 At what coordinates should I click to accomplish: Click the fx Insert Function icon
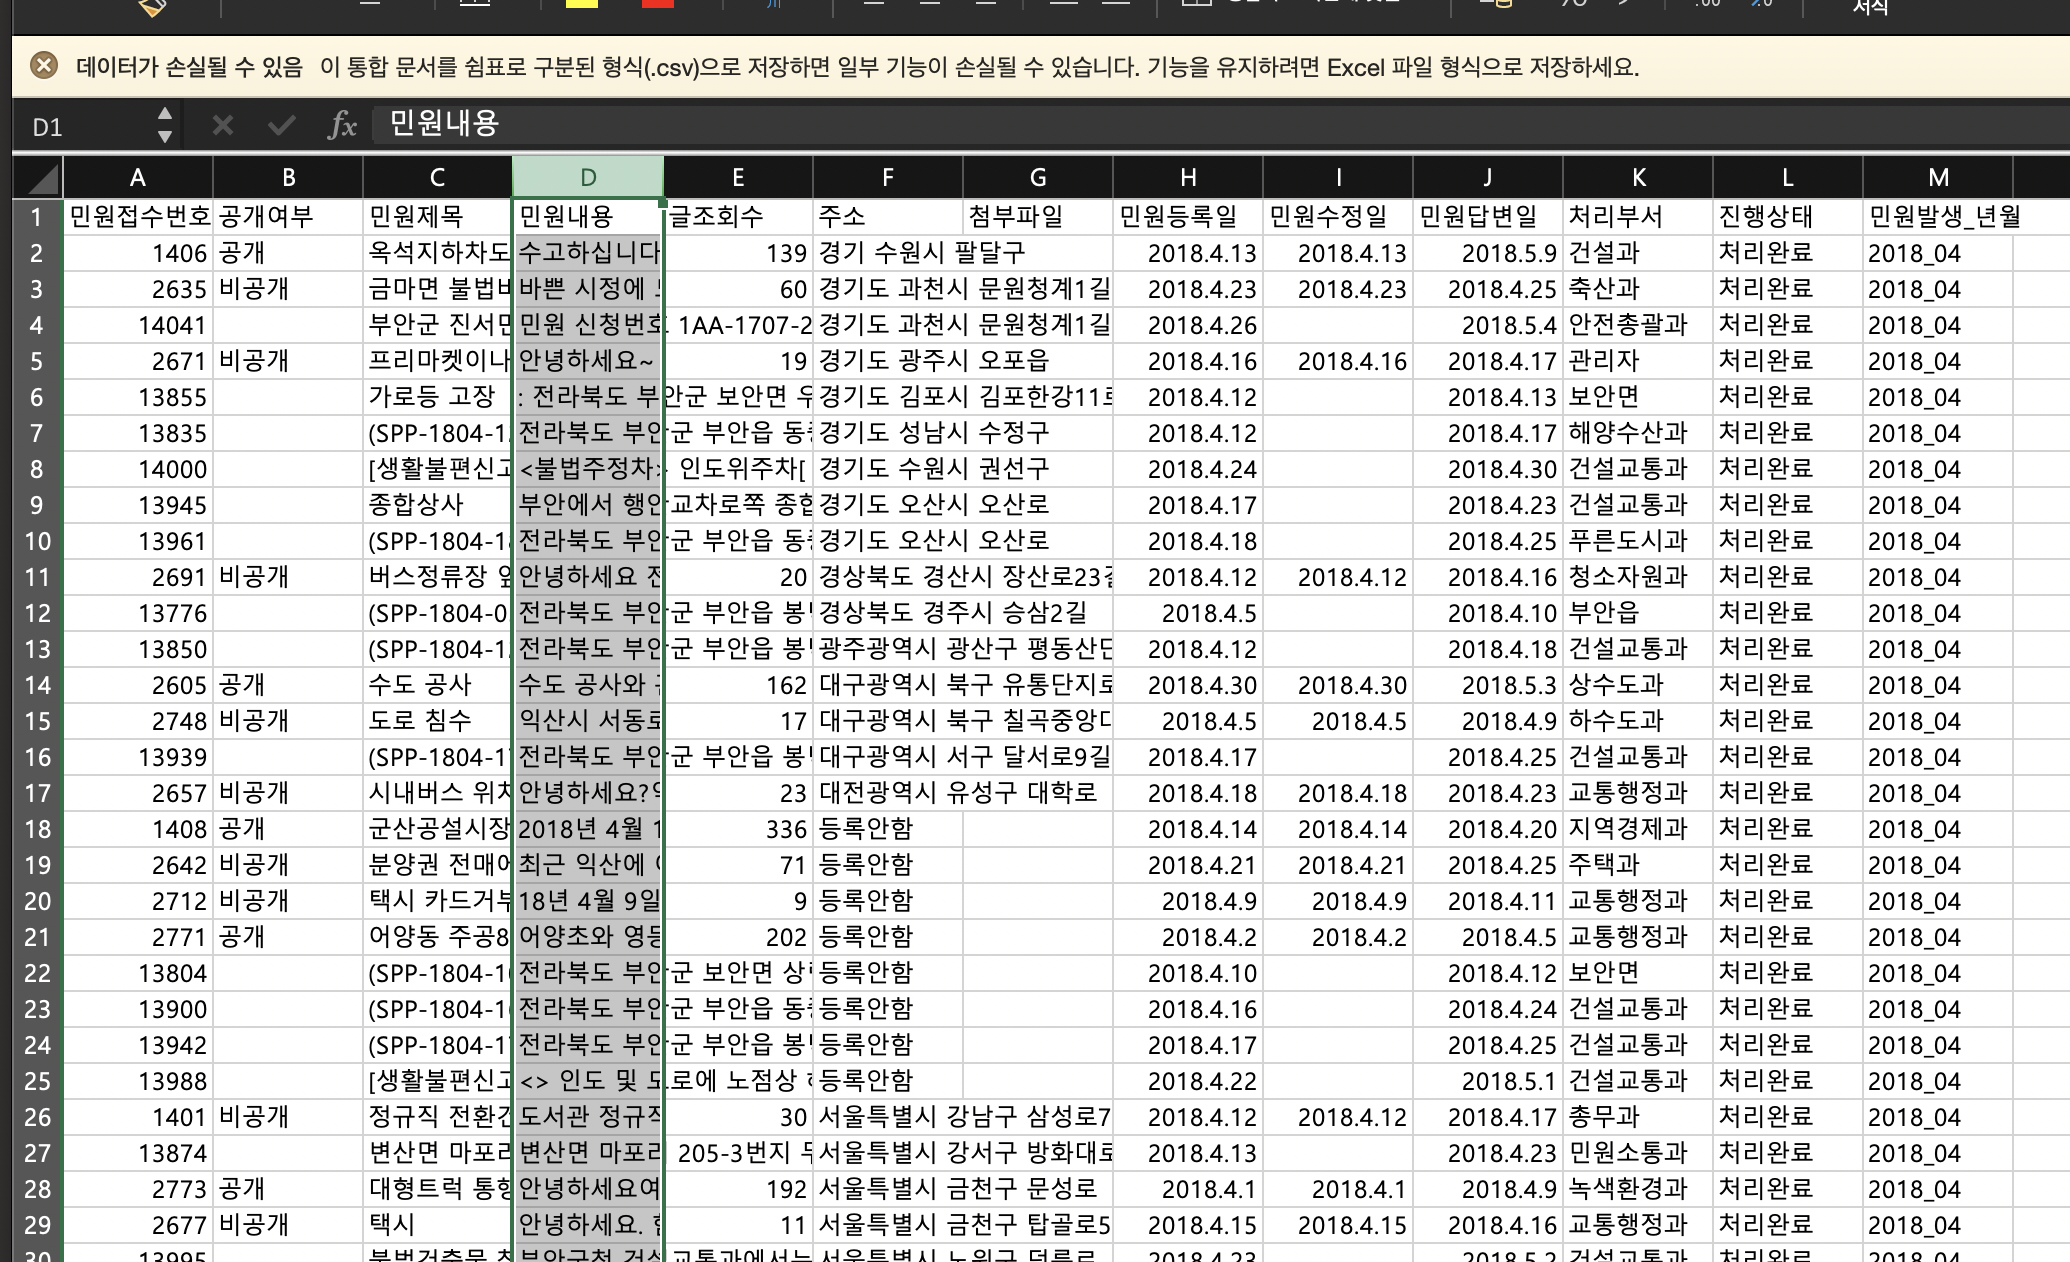pyautogui.click(x=342, y=125)
